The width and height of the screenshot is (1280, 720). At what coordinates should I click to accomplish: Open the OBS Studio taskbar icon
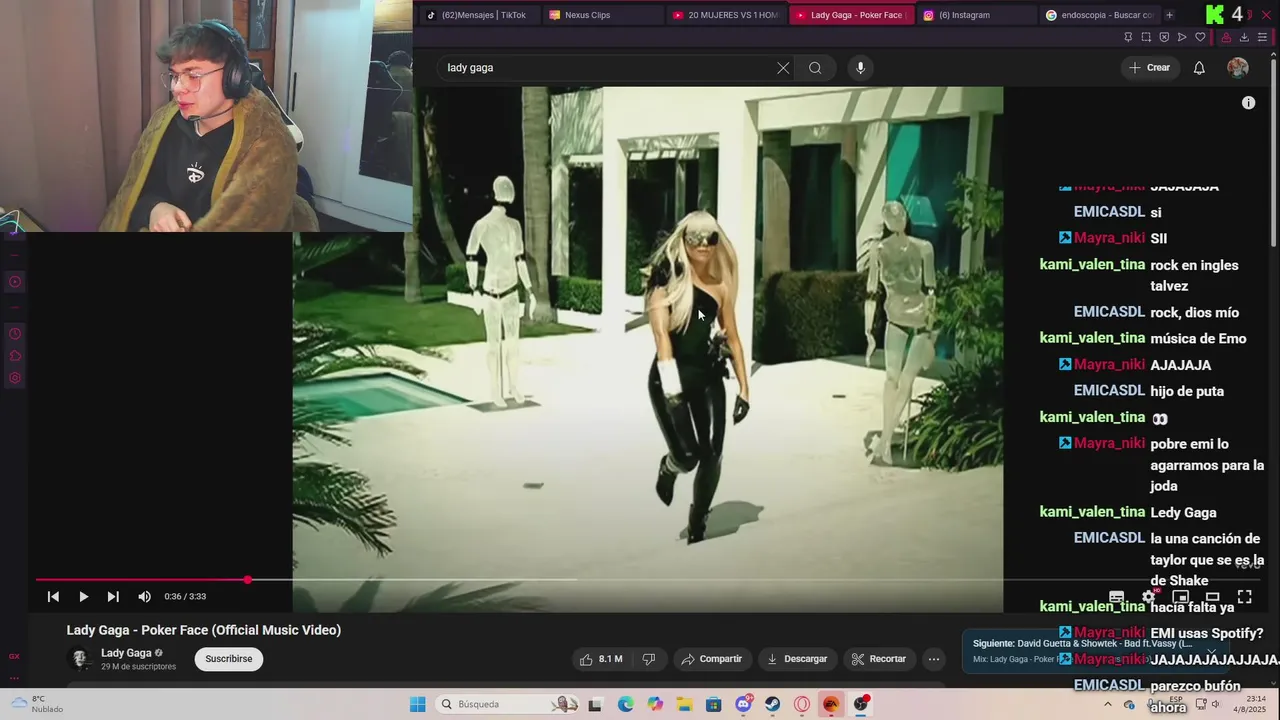point(860,704)
